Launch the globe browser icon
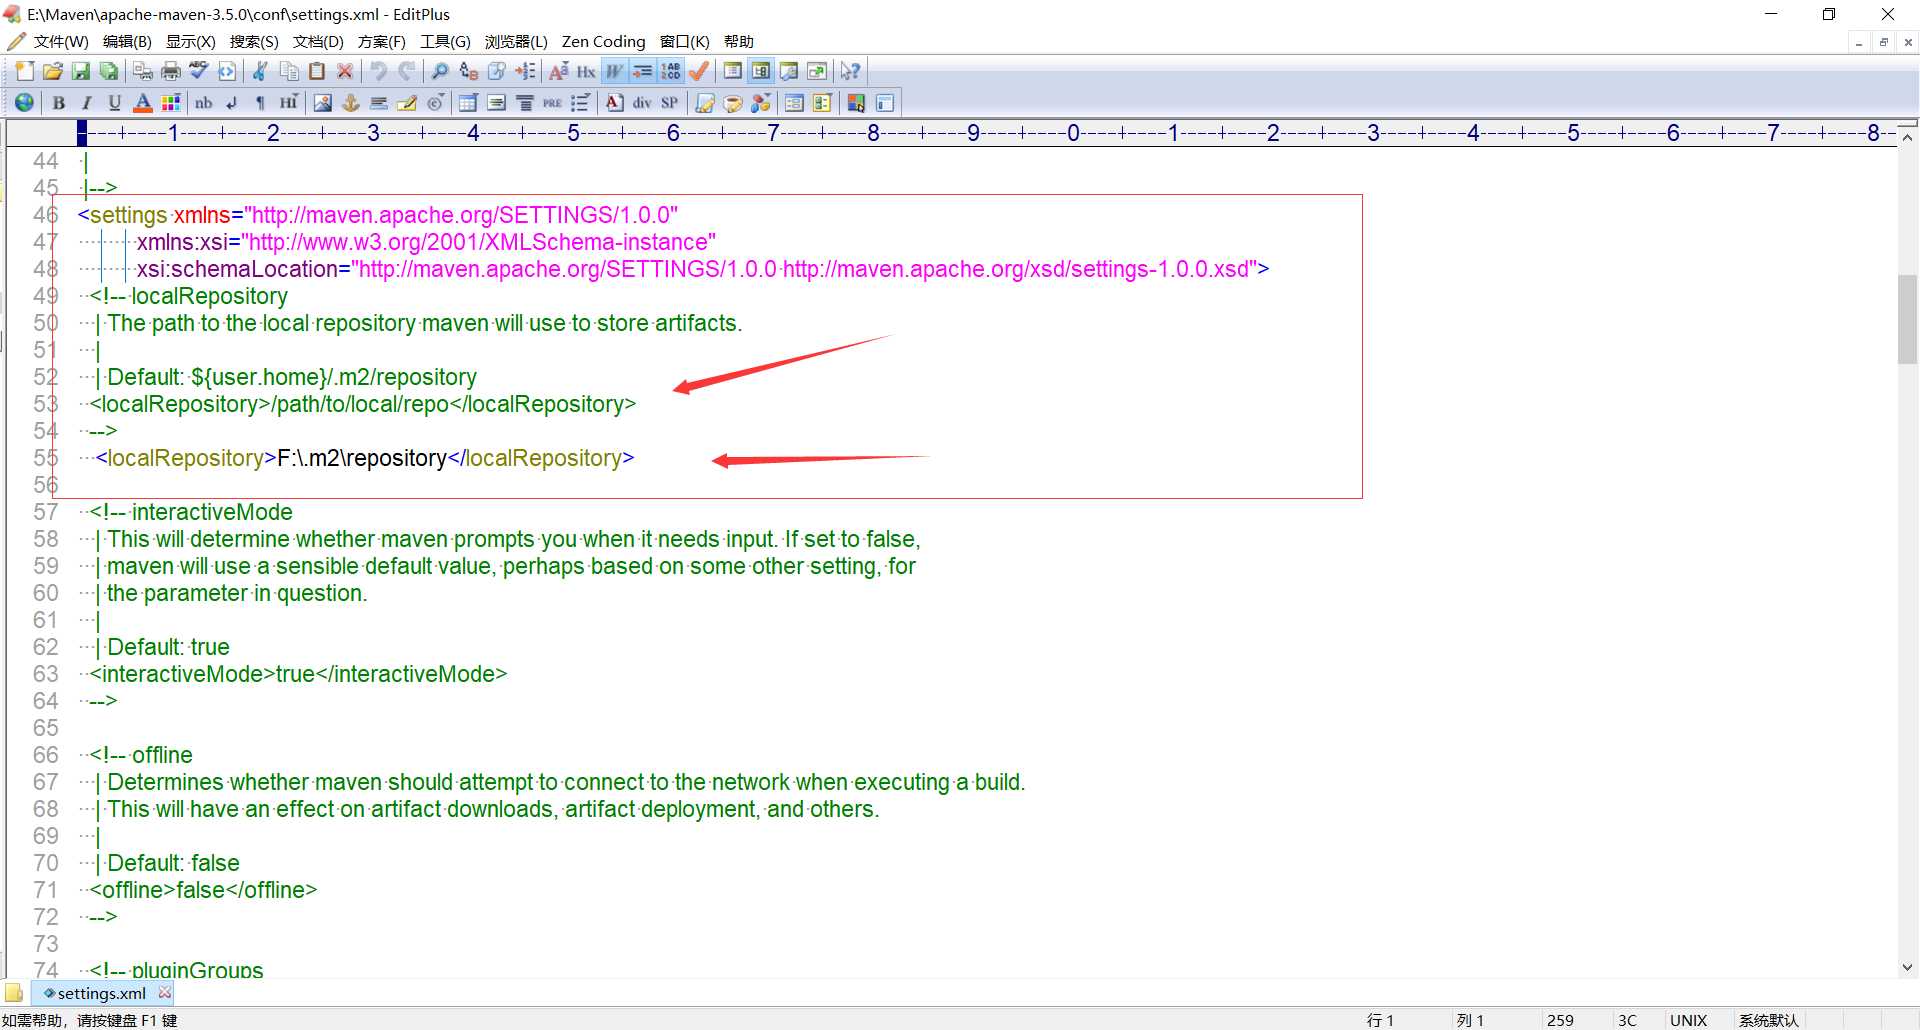Image resolution: width=1920 pixels, height=1030 pixels. (x=25, y=102)
